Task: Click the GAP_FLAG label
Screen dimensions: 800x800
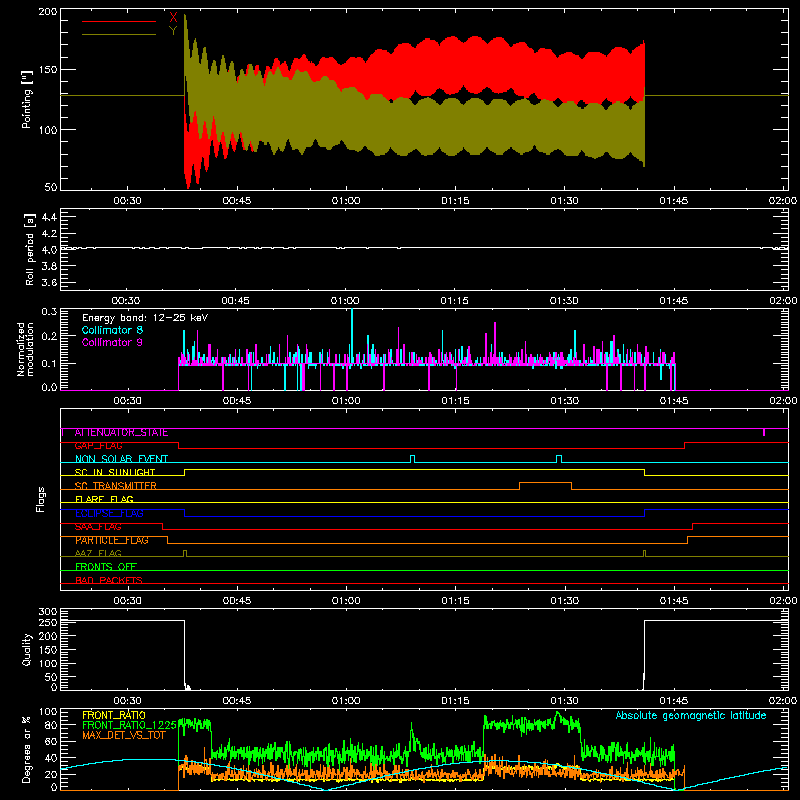Action: point(98,446)
